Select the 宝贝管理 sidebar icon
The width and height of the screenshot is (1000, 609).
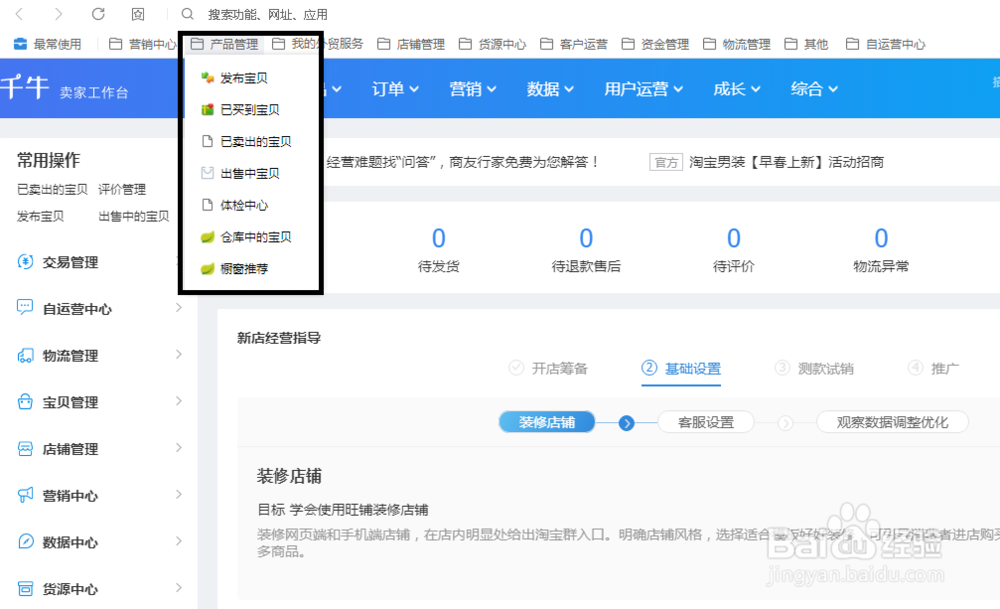(24, 401)
